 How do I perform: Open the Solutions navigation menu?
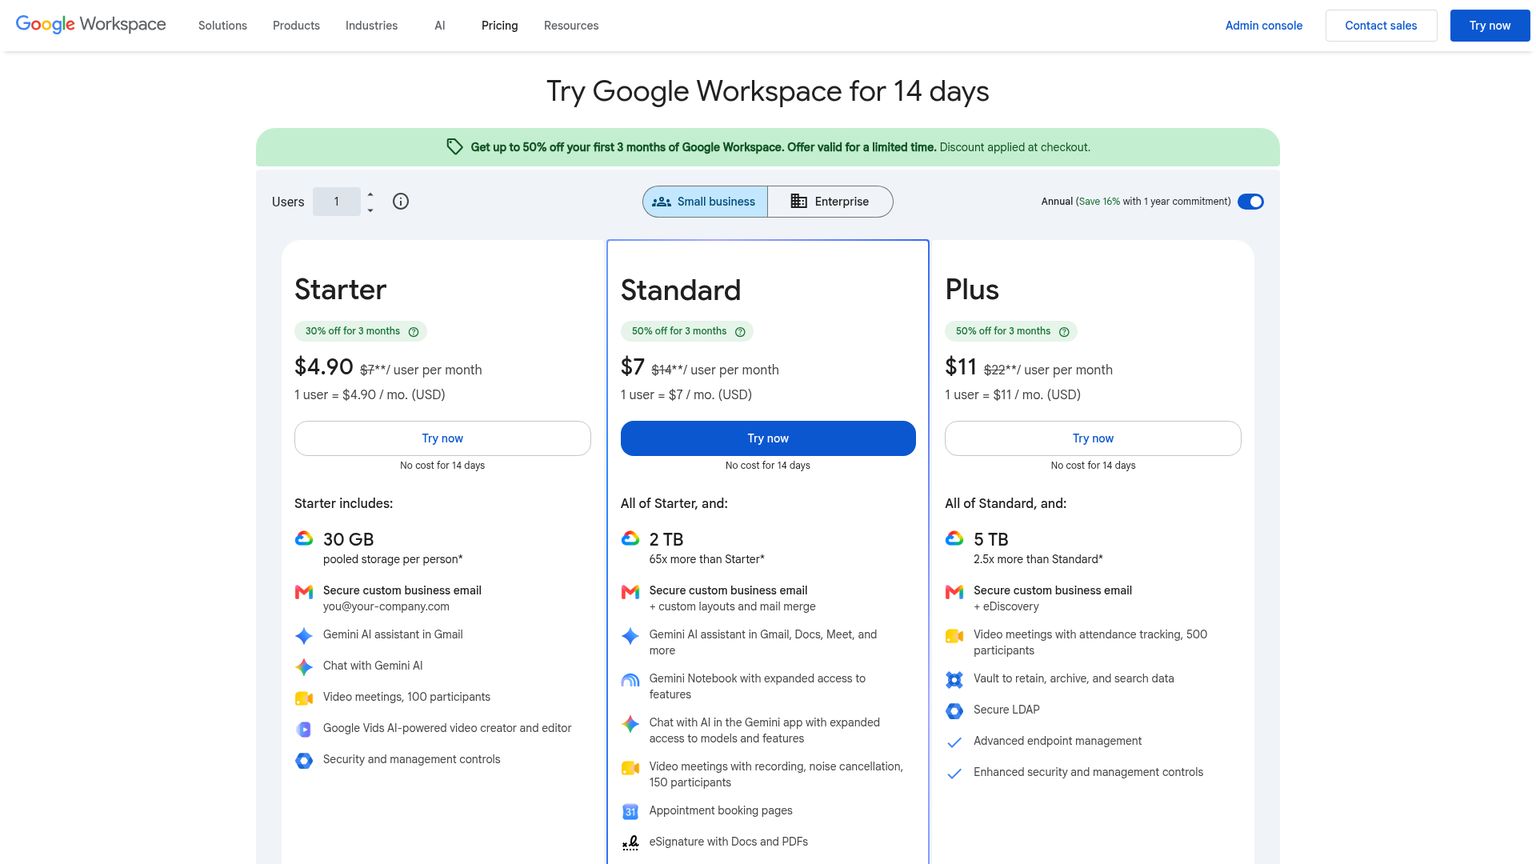pos(222,25)
